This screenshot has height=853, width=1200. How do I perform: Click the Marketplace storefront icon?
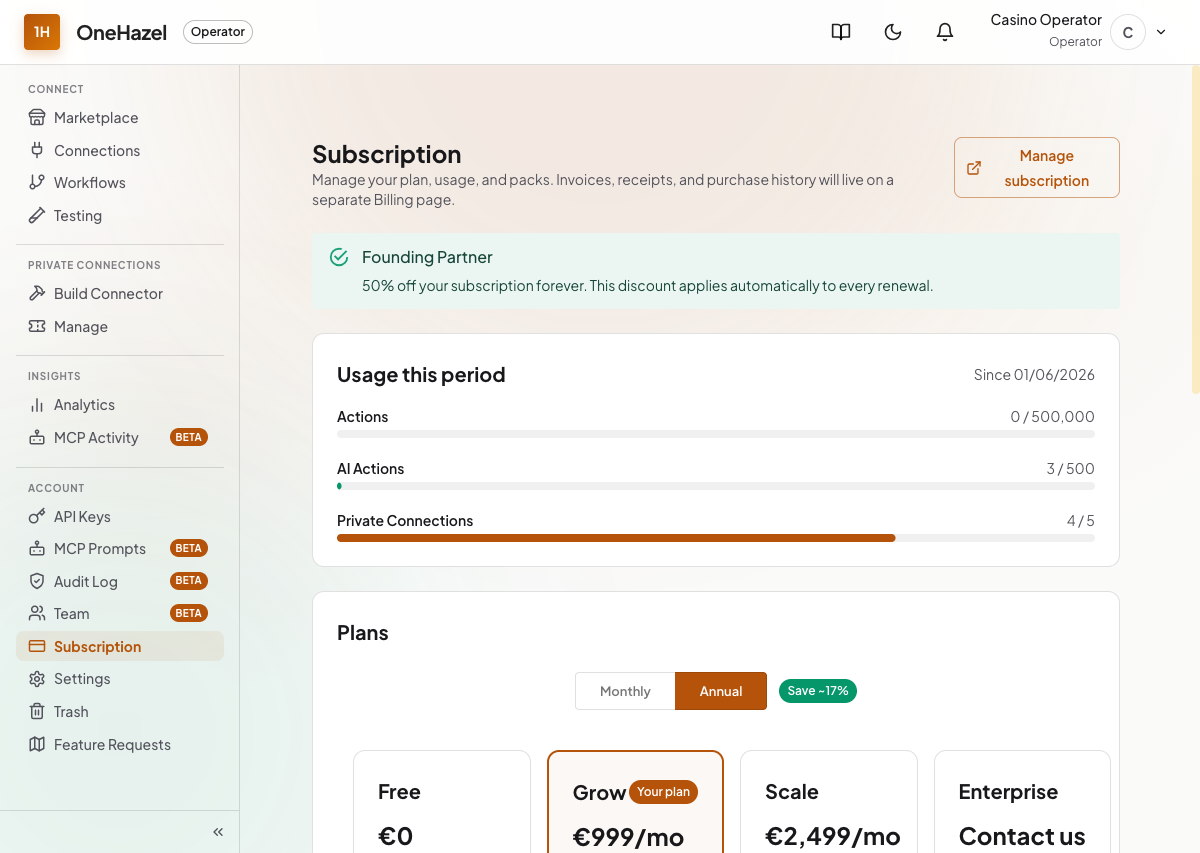37,118
